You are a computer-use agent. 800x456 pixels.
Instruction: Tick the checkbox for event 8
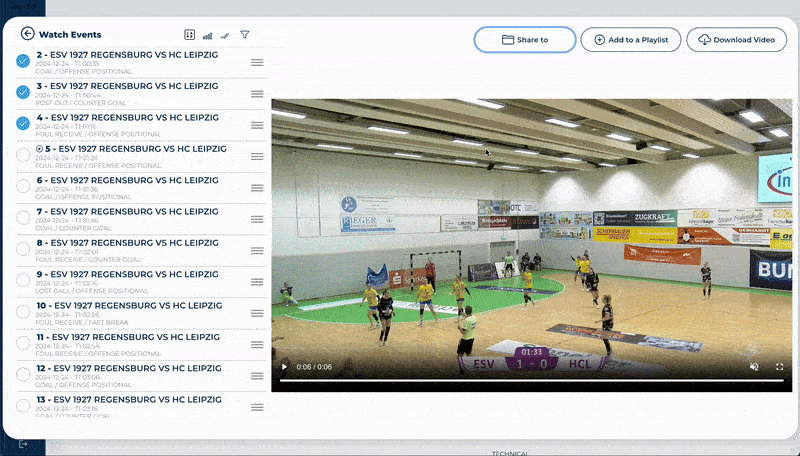click(x=24, y=248)
